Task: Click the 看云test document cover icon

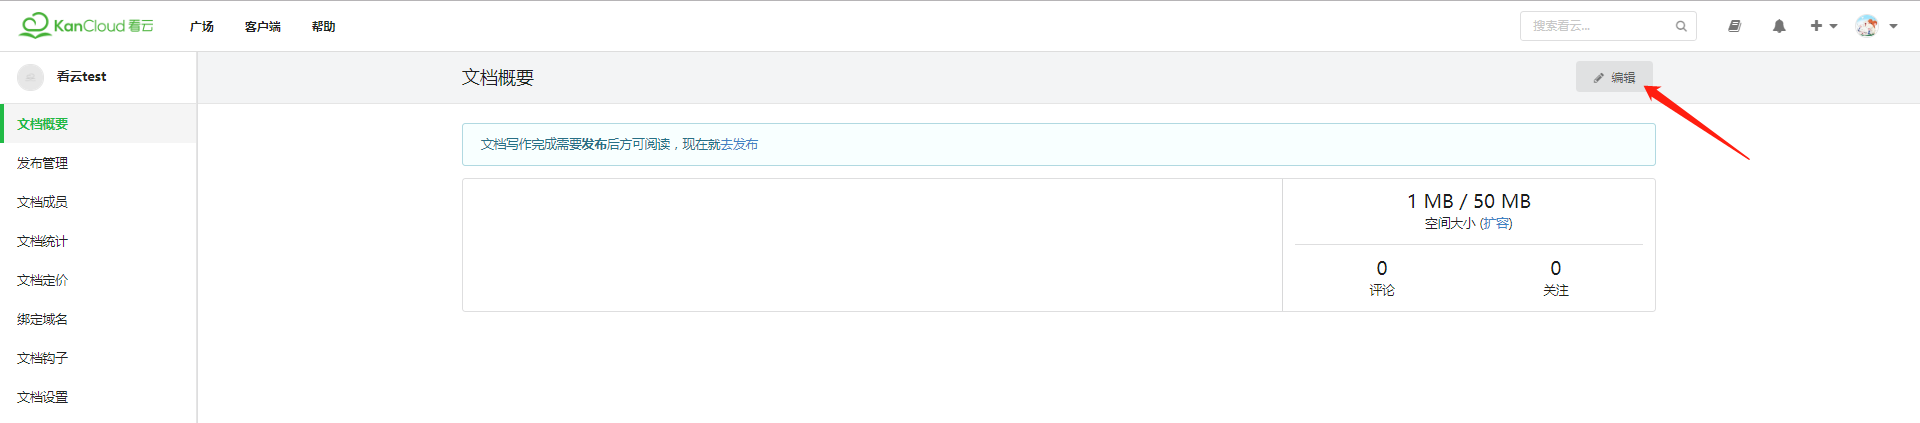Action: [x=31, y=77]
